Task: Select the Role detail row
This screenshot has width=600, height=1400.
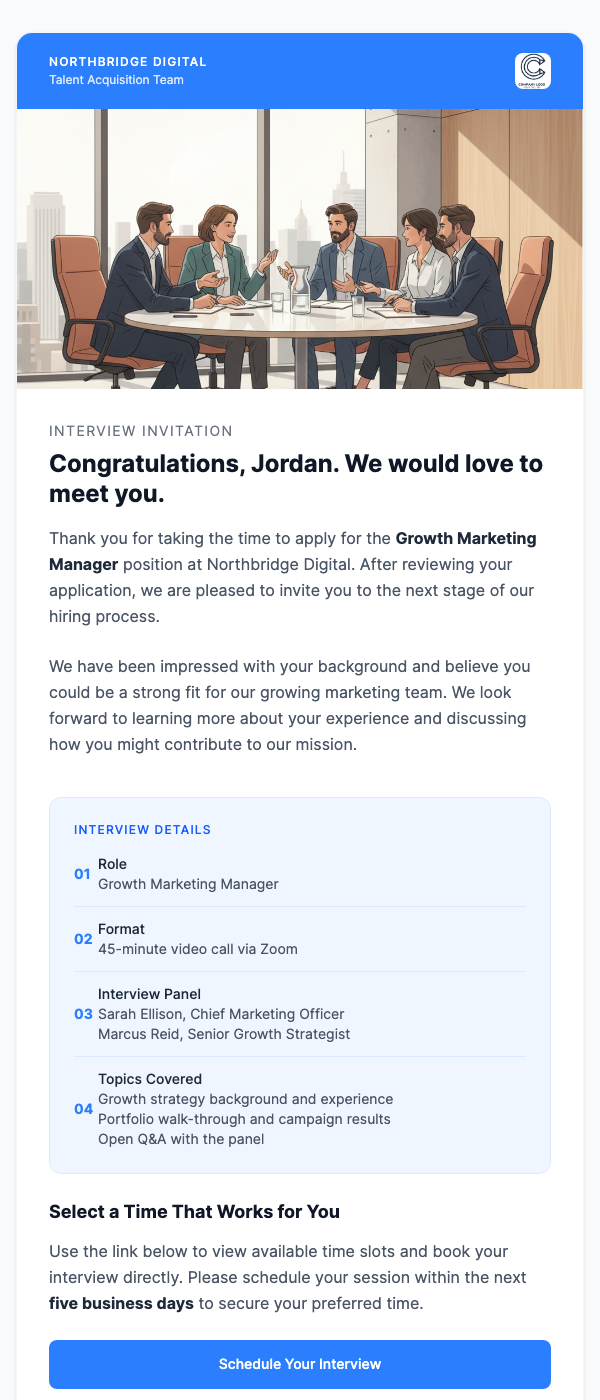Action: 300,874
